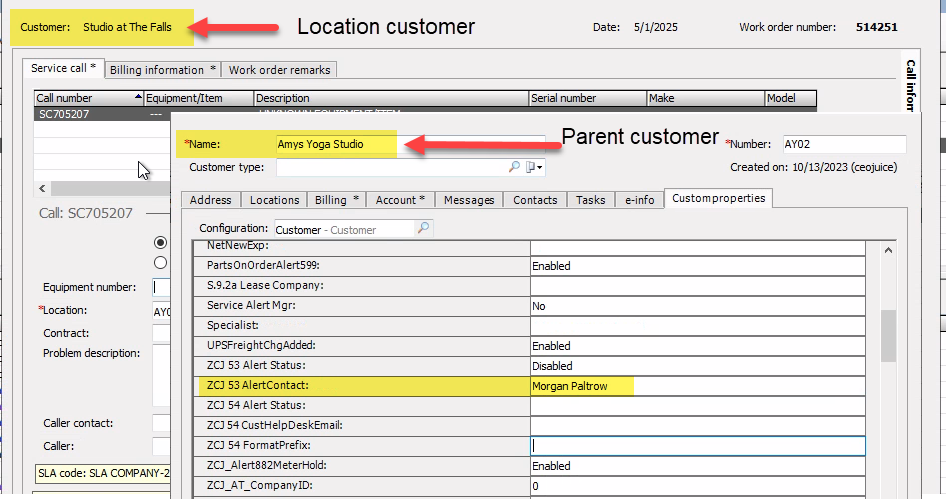The width and height of the screenshot is (946, 499).
Task: Select Custom properties tab
Action: 719,198
